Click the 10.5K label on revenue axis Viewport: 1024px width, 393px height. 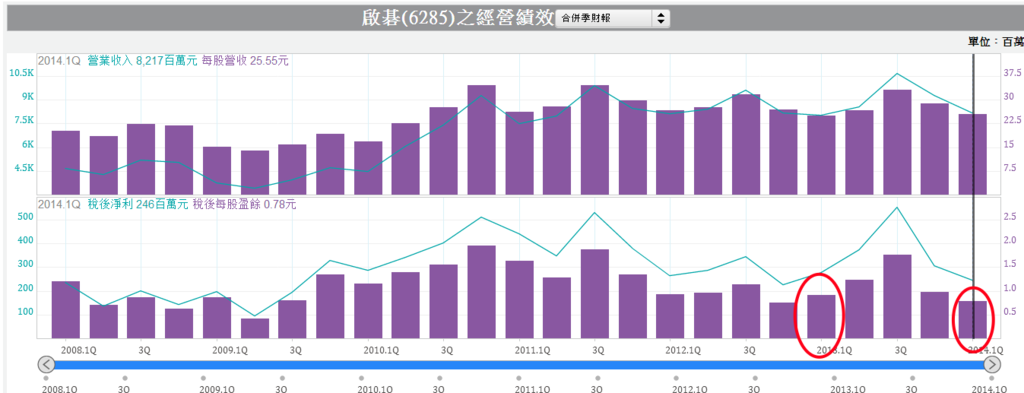click(x=22, y=73)
